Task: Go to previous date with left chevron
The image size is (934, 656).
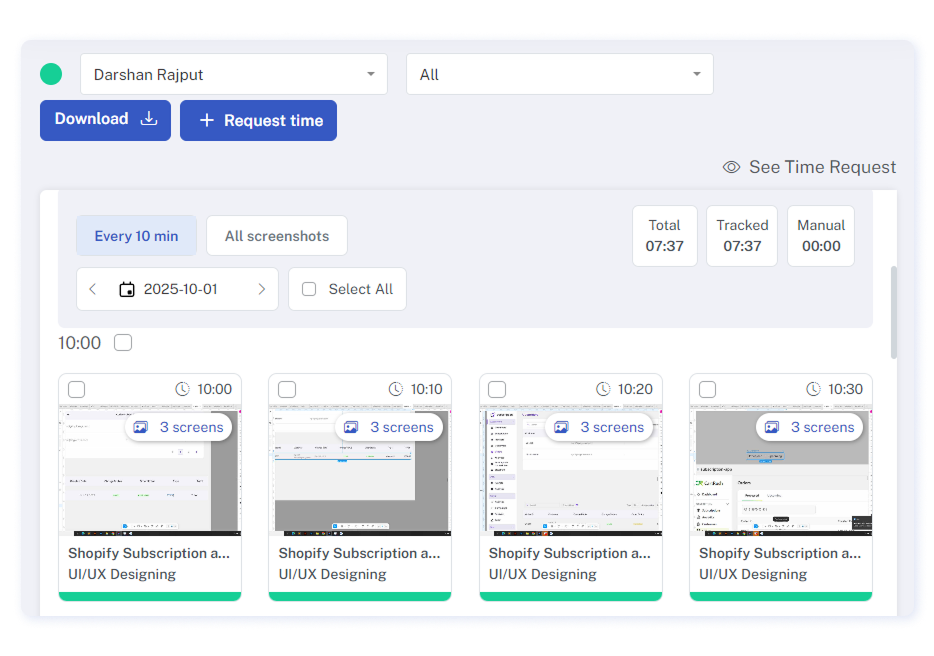Action: coord(93,289)
